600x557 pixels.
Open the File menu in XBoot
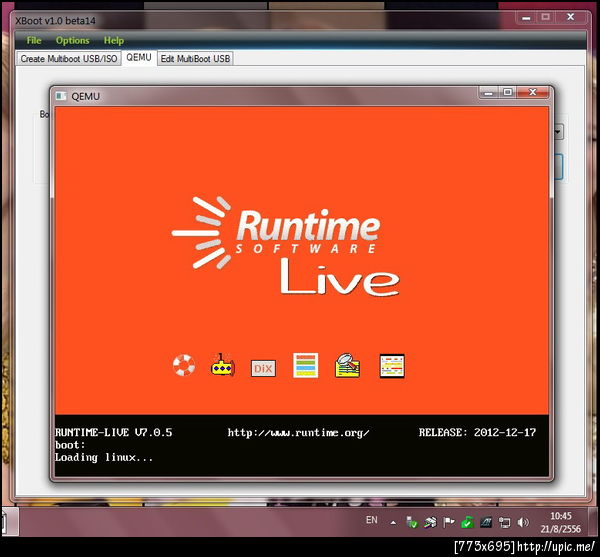pos(34,41)
